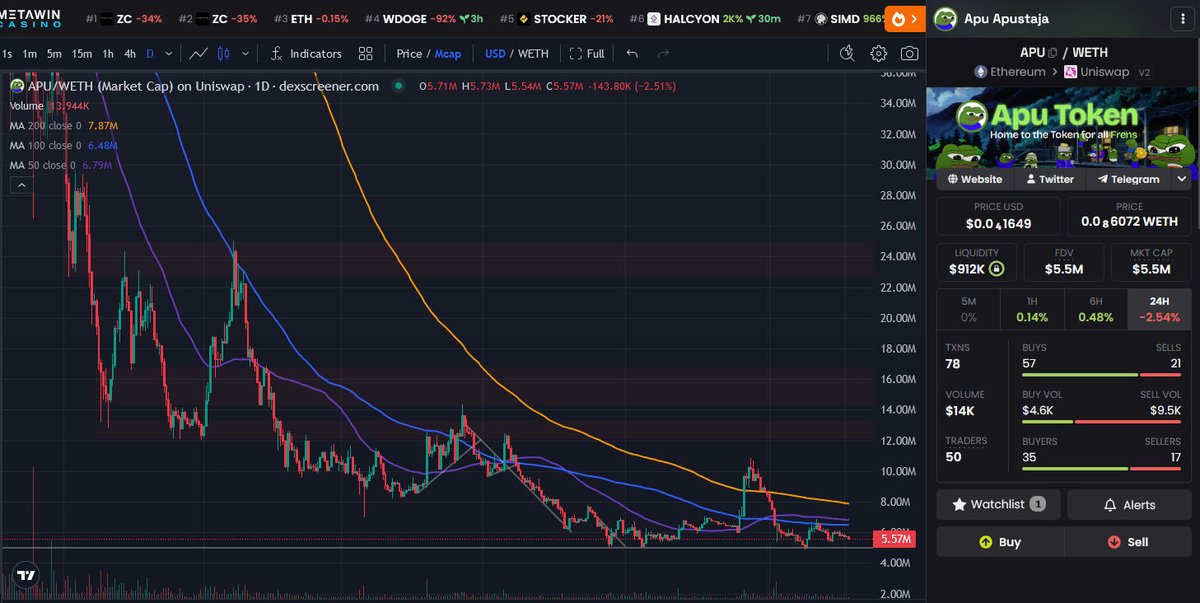The image size is (1200, 603).
Task: Click the Metawin Casino ad logo
Action: (x=33, y=18)
